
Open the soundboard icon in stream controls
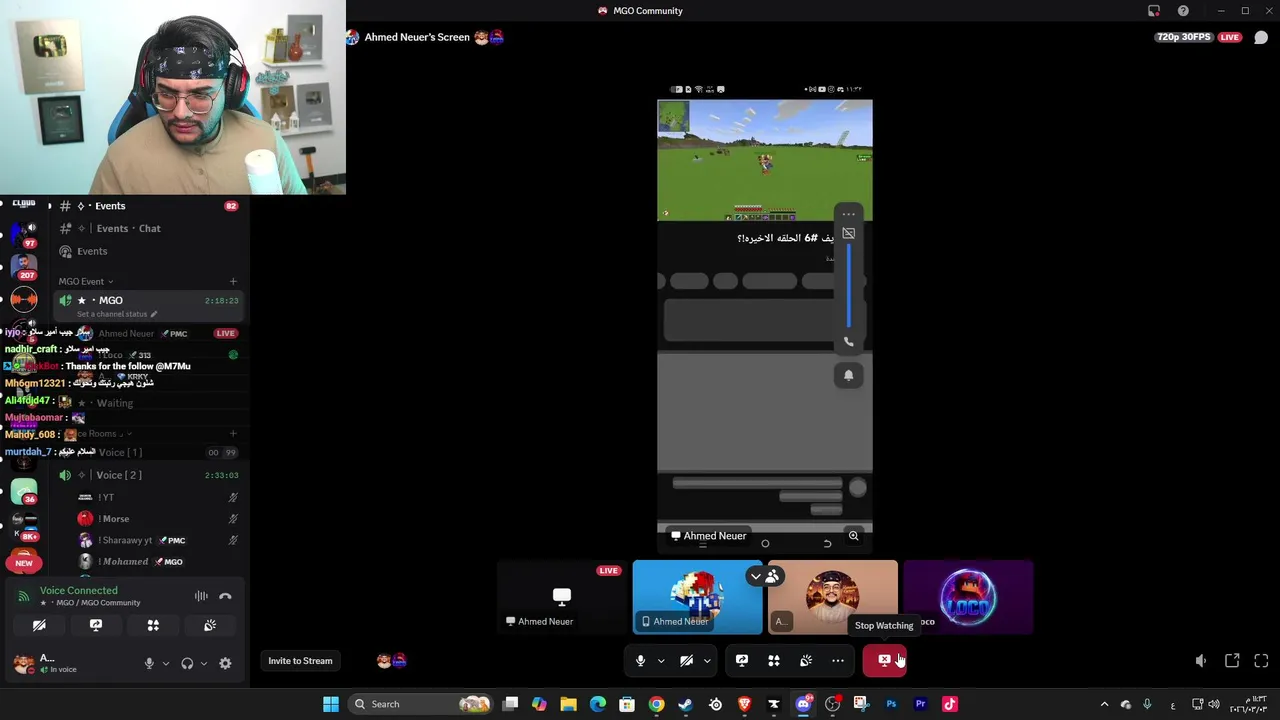[x=806, y=661]
